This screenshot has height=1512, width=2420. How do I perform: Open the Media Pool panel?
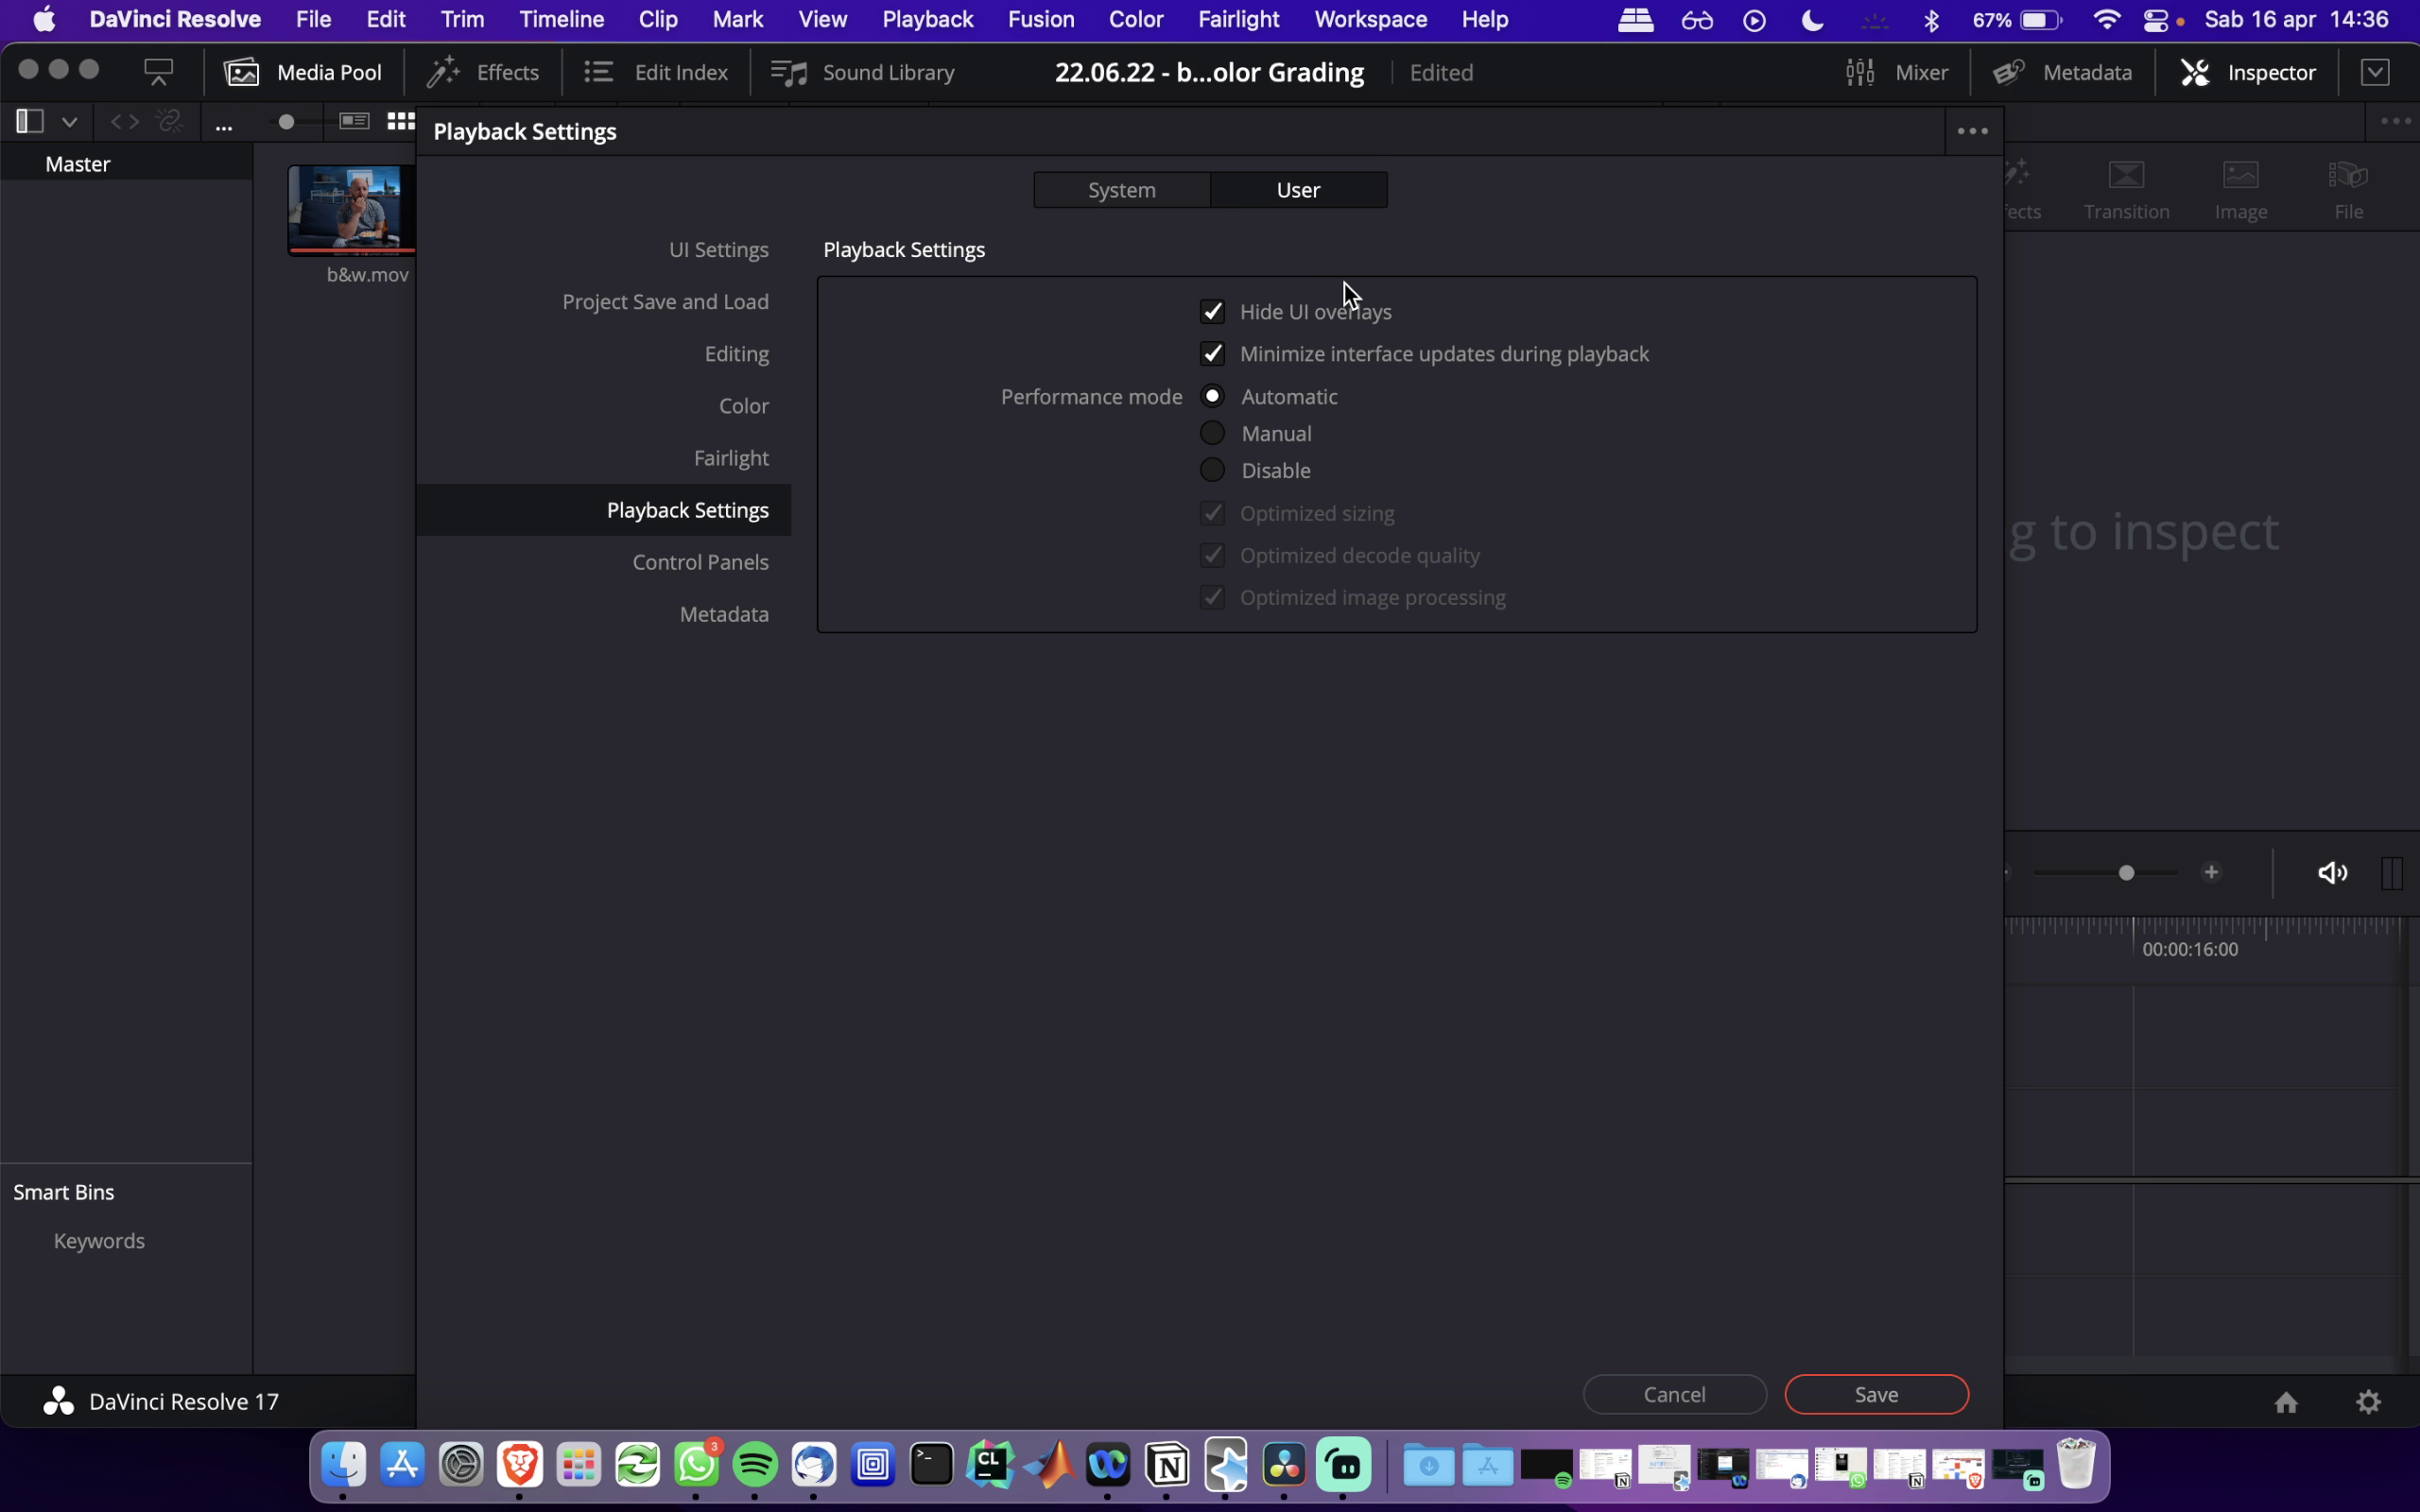coord(303,72)
